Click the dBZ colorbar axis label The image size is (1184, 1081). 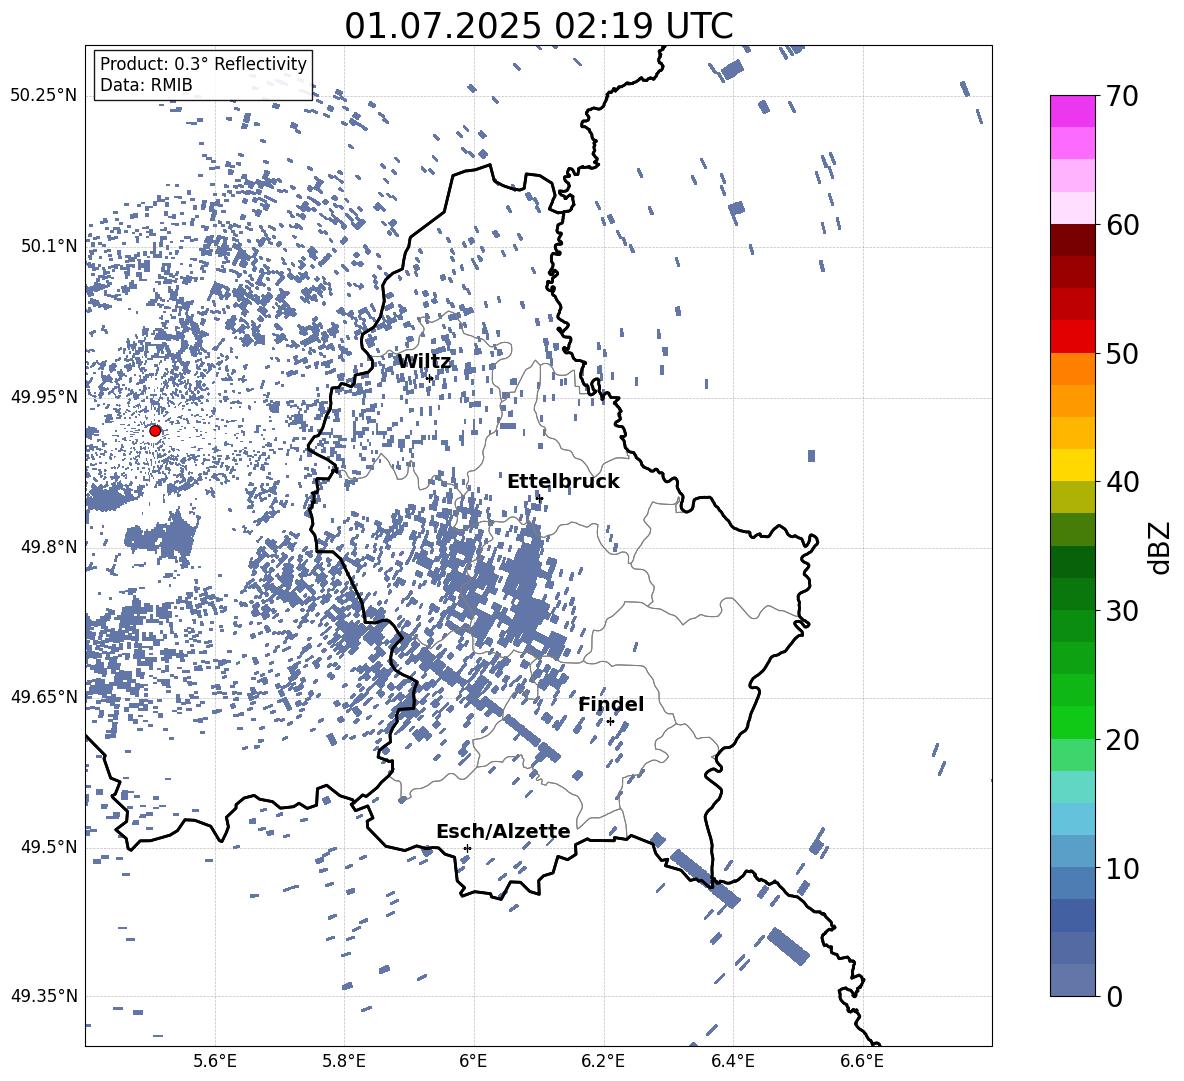click(x=1159, y=547)
